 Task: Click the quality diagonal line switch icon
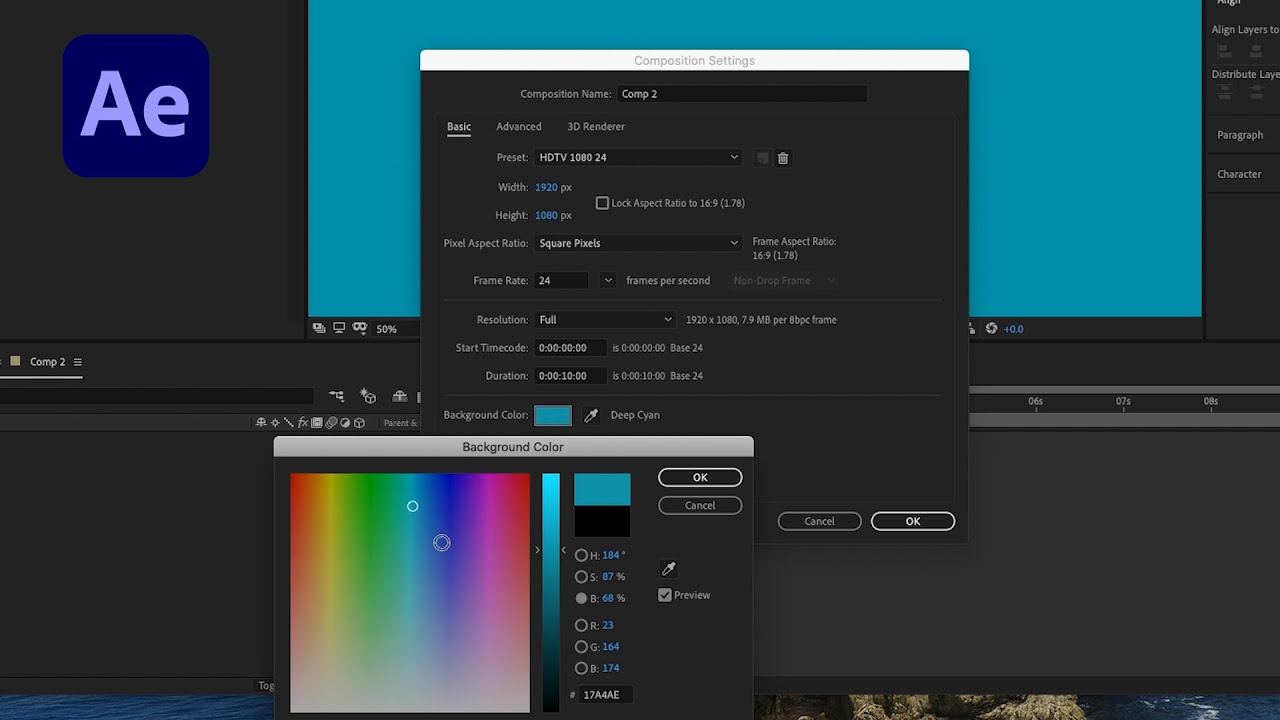pos(288,423)
